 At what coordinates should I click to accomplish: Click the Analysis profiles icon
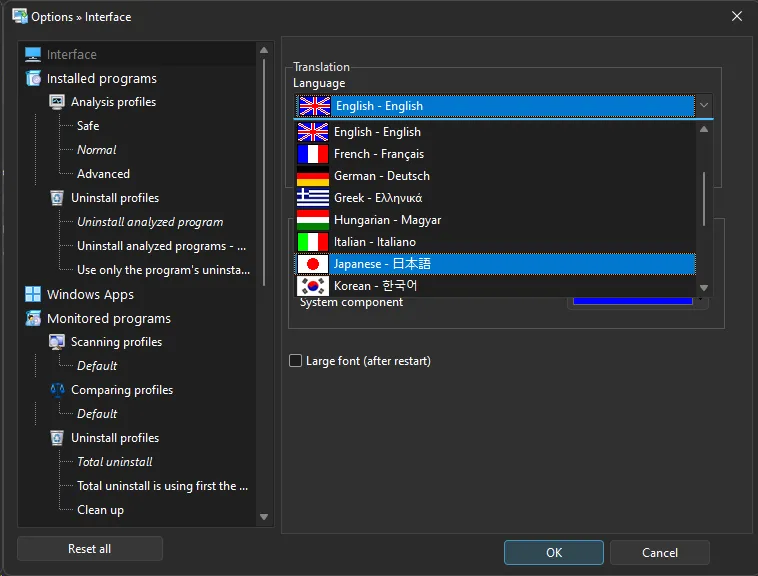point(57,102)
